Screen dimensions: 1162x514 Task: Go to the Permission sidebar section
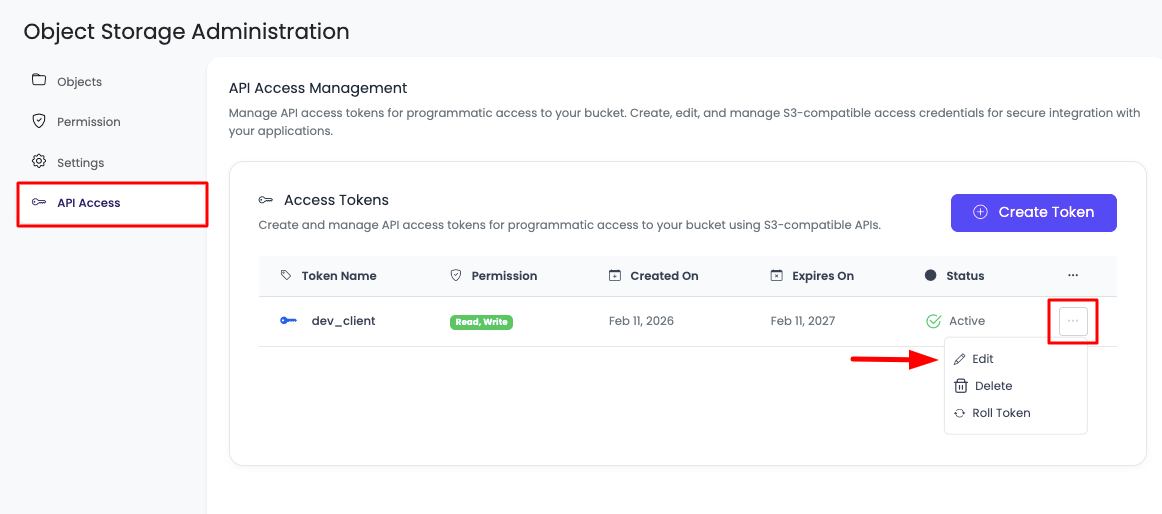tap(88, 122)
